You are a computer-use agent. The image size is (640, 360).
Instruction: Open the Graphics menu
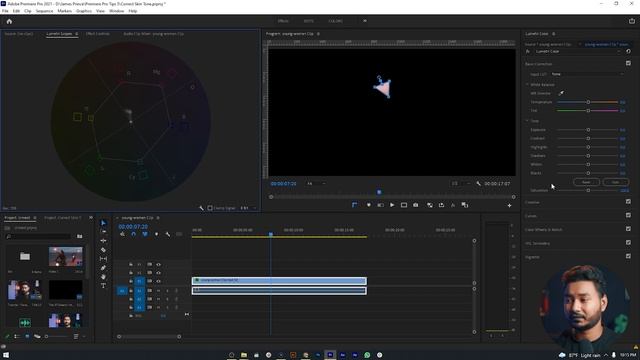pyautogui.click(x=84, y=11)
